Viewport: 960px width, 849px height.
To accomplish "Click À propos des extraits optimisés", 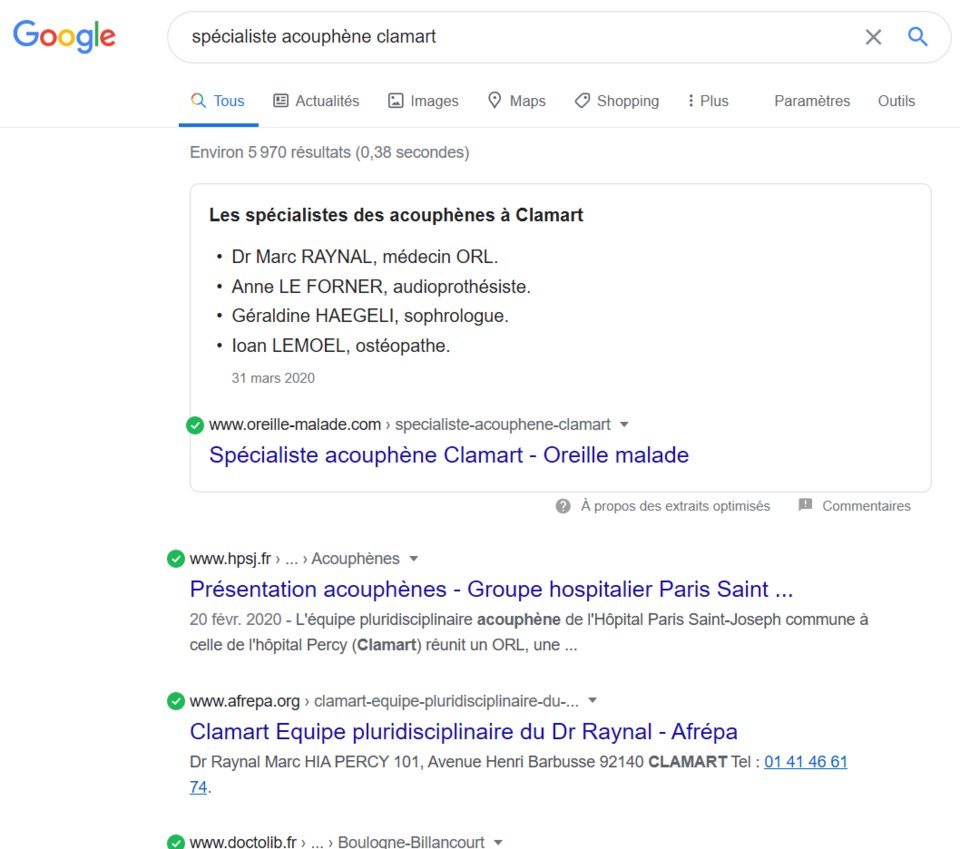I will tap(675, 506).
